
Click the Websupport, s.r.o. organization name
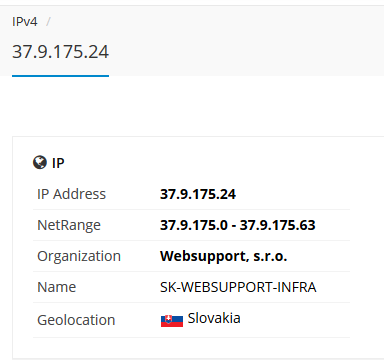point(223,256)
